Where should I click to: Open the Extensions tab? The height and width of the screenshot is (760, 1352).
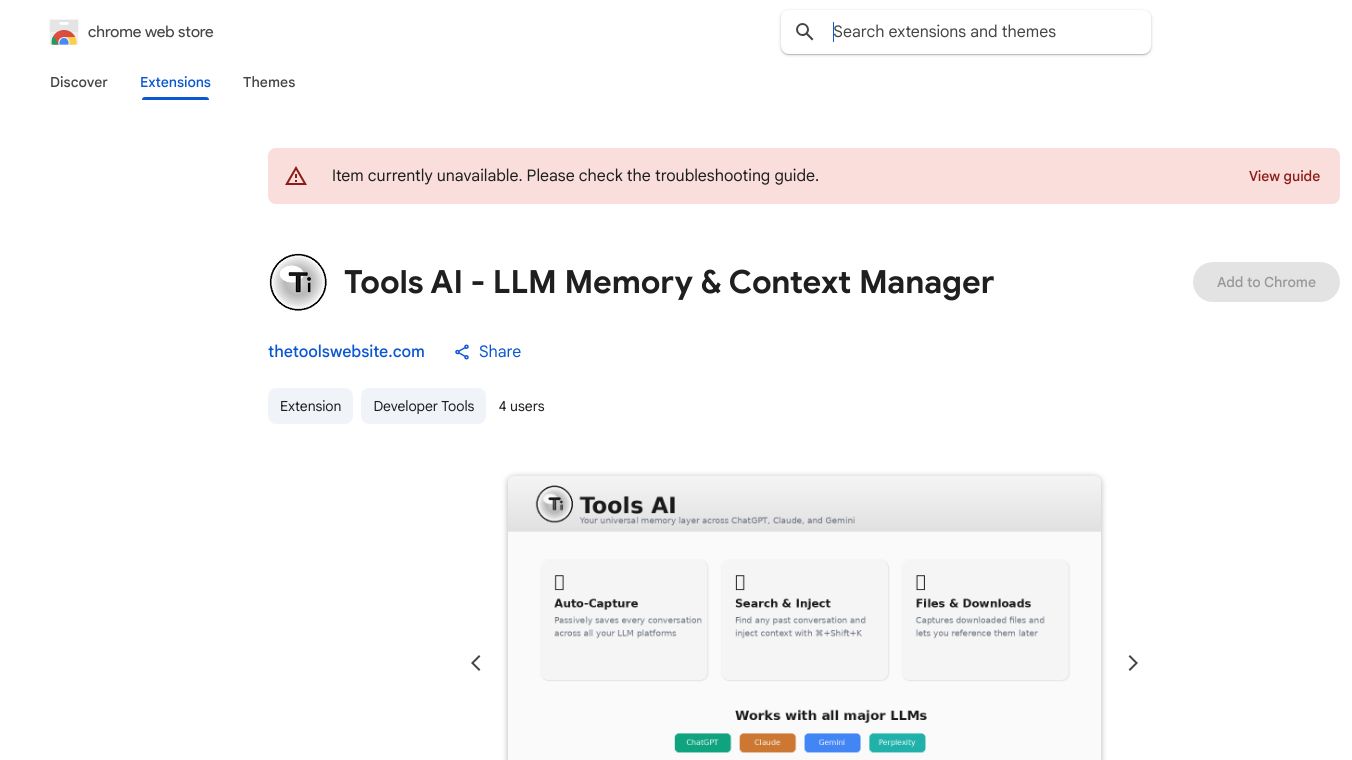pos(175,82)
